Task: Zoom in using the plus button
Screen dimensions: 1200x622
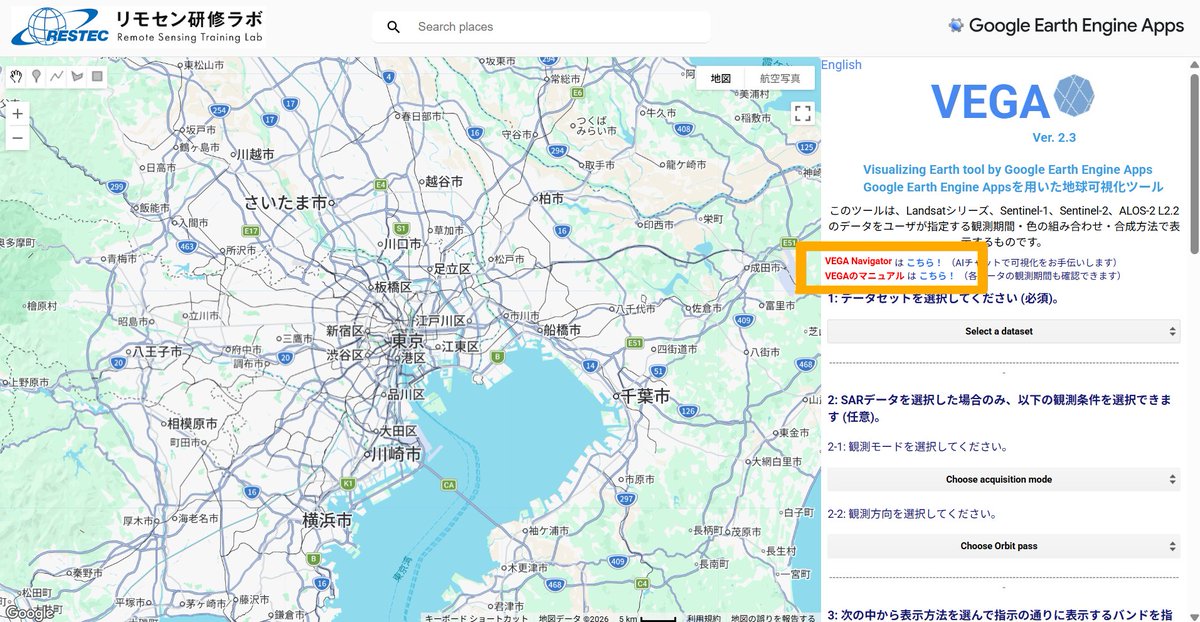Action: (17, 113)
